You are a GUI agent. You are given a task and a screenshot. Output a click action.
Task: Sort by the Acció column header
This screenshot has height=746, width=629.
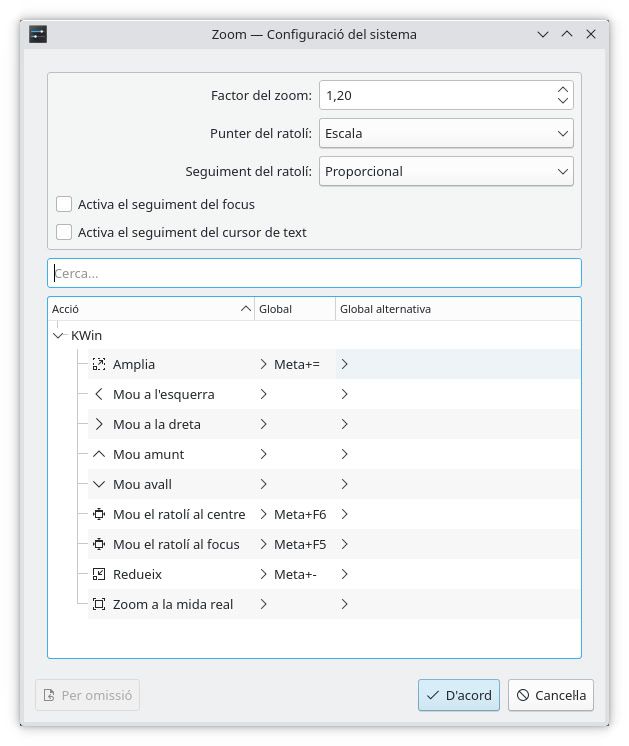tap(150, 309)
